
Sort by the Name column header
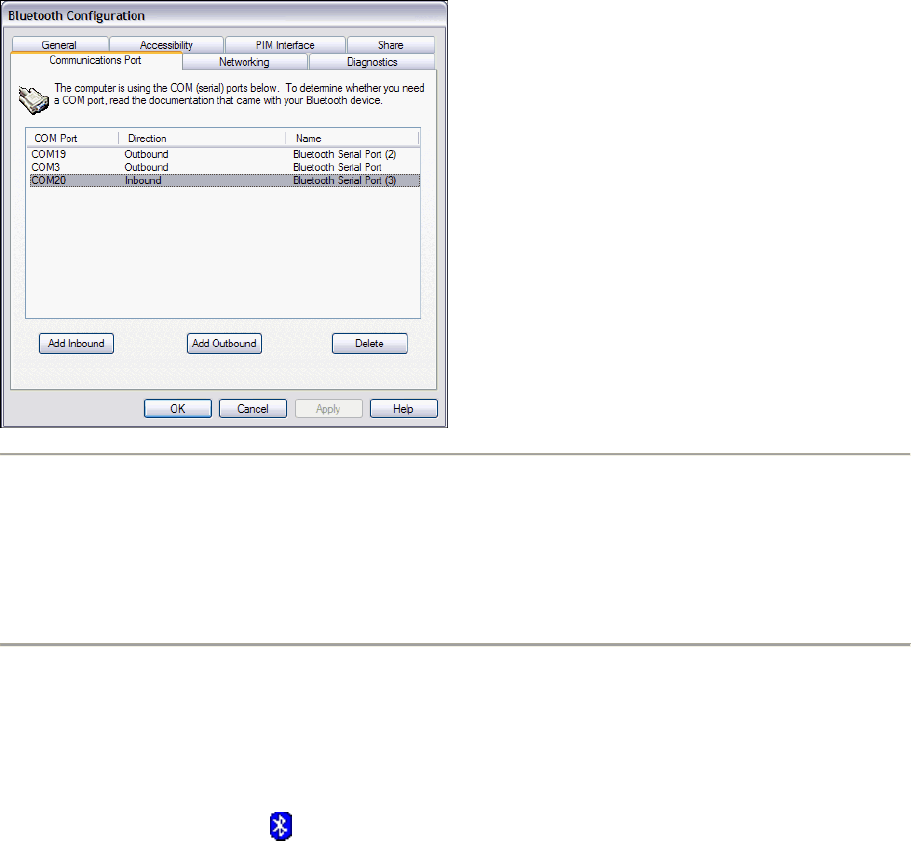tap(352, 138)
